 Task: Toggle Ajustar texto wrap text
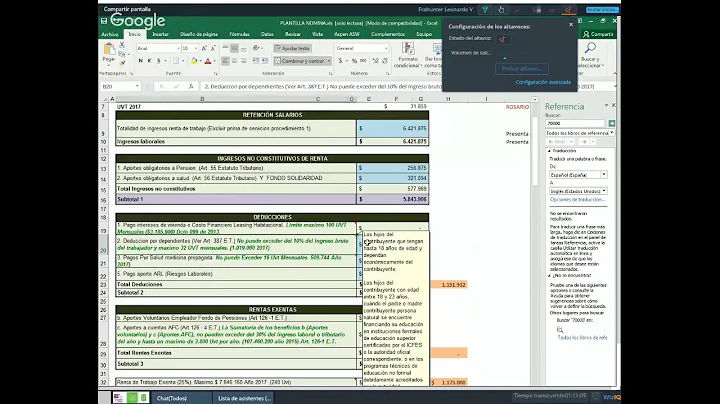point(292,48)
